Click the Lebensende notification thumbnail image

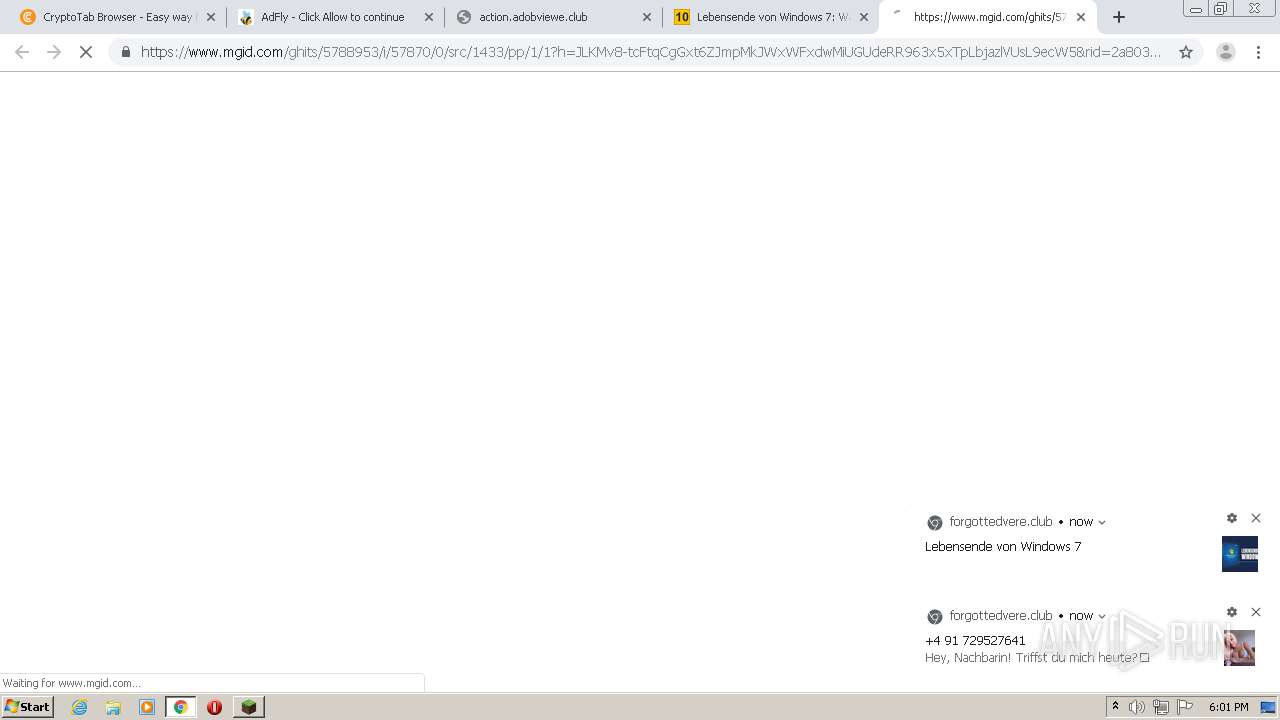(1240, 554)
